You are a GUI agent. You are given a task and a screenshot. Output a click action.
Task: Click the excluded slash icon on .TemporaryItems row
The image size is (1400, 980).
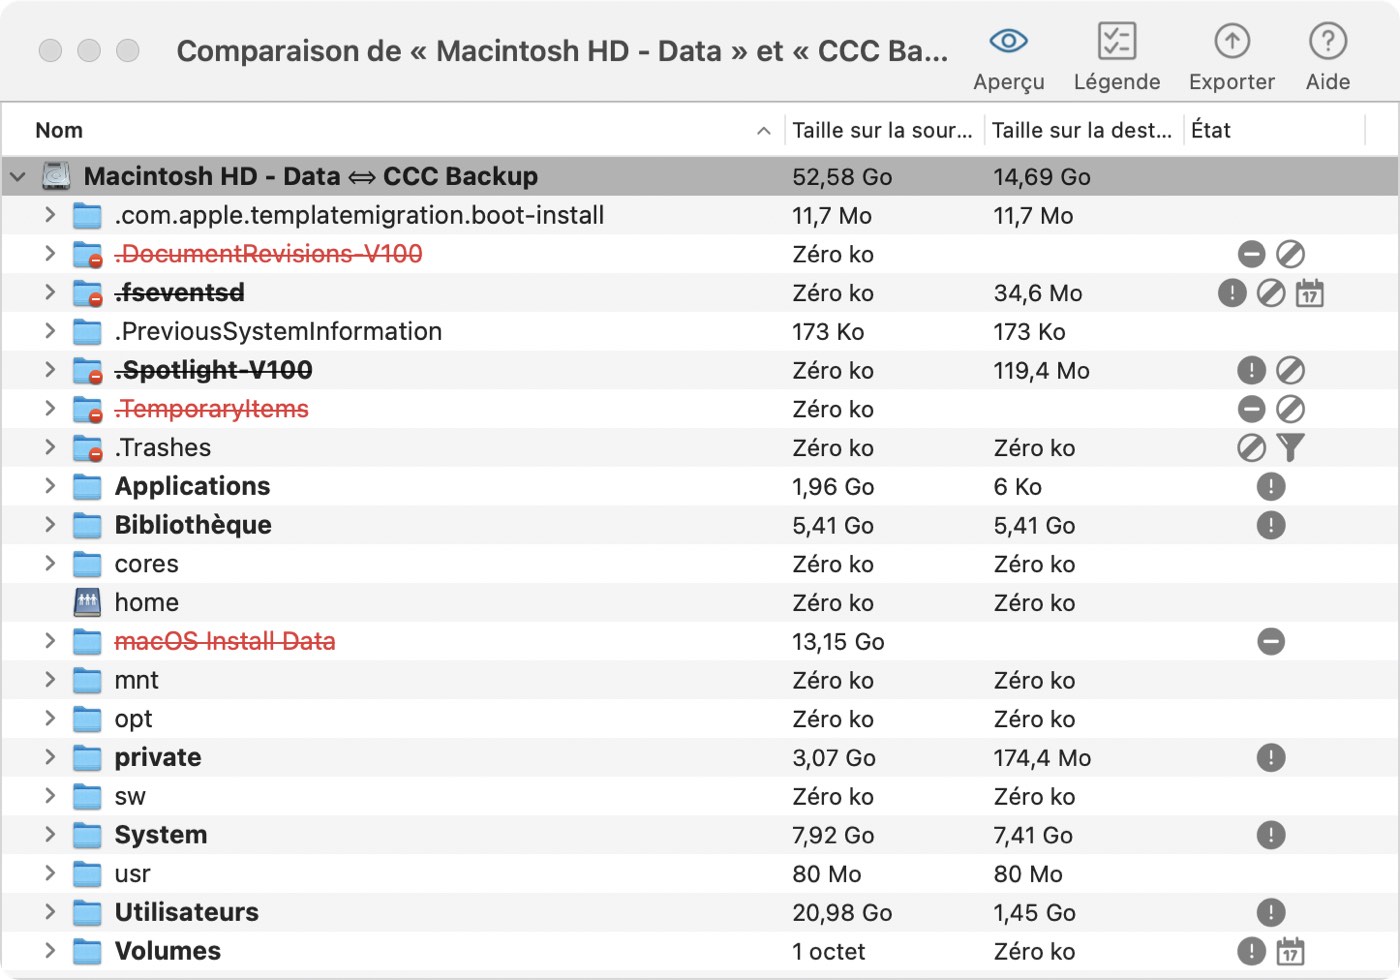(x=1290, y=409)
